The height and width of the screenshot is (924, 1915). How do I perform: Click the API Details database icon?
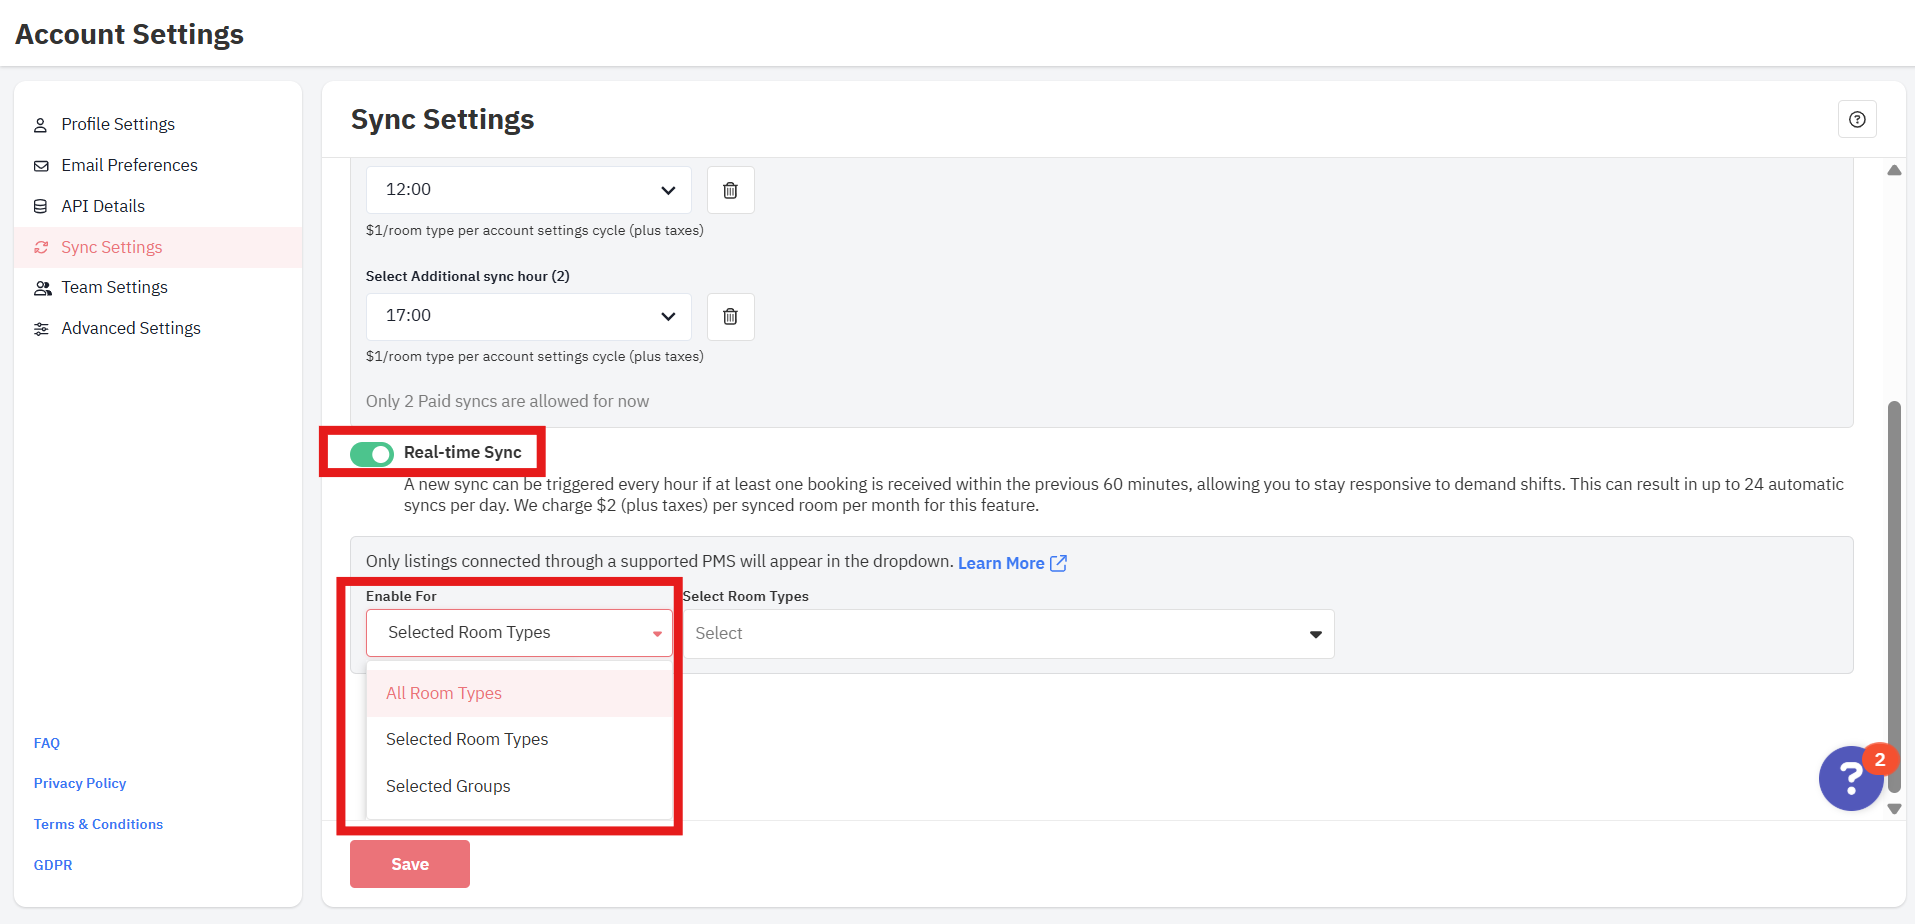pos(41,207)
